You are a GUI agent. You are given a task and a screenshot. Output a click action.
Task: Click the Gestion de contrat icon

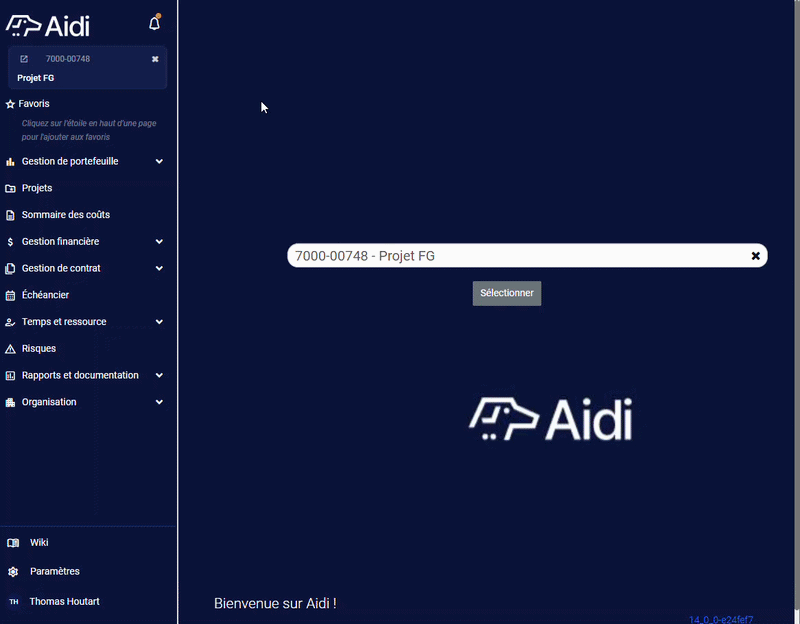pos(10,269)
